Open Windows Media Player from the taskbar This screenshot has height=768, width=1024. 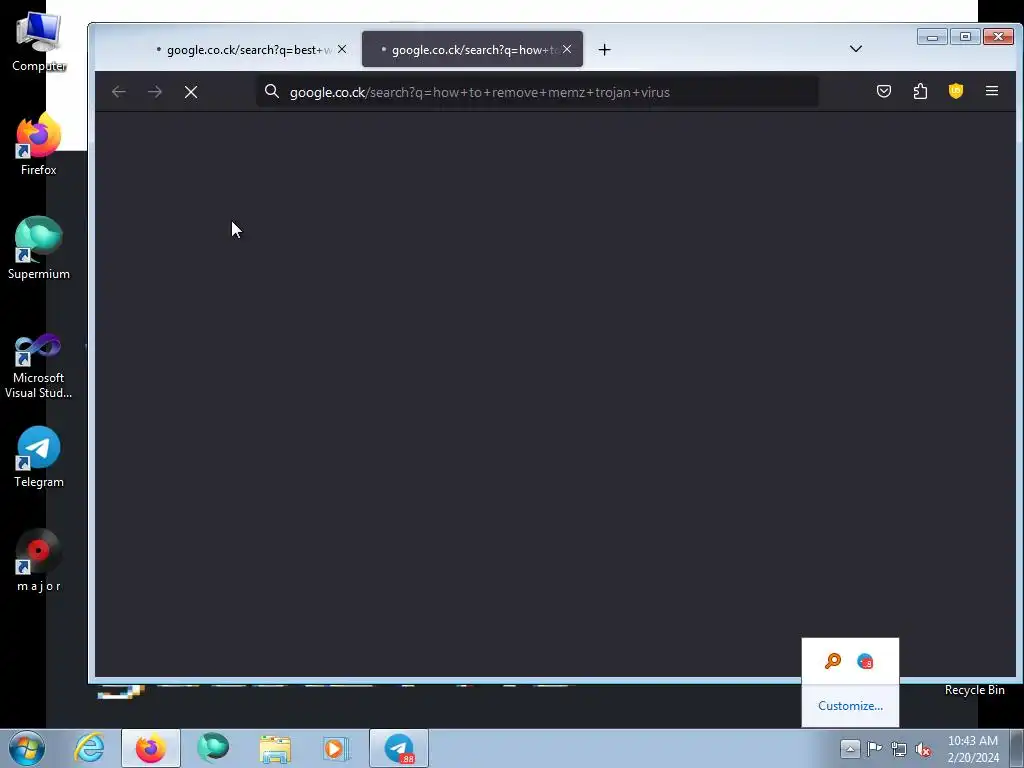[336, 748]
